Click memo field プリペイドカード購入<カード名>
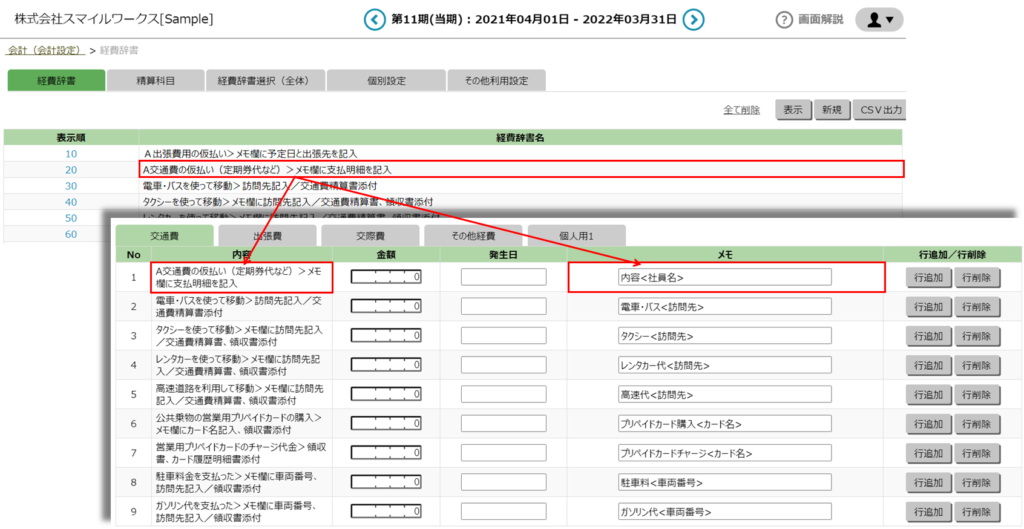Screen dimensions: 1024x529 click(x=724, y=424)
